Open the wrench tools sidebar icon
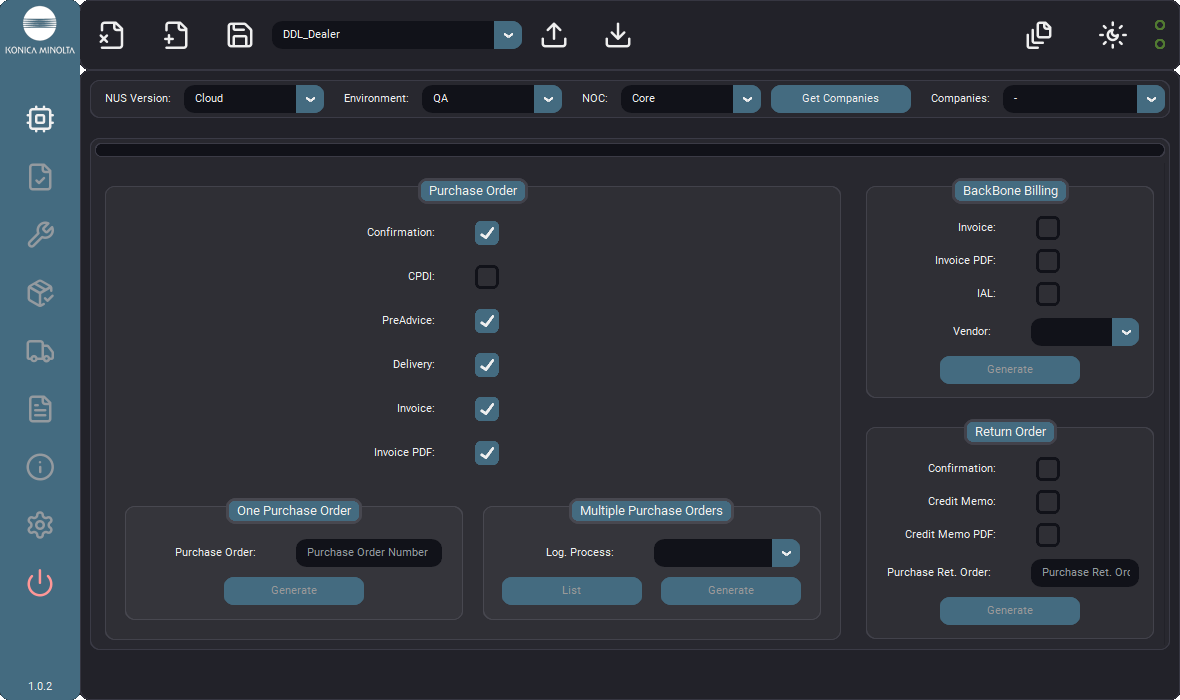The height and width of the screenshot is (700, 1180). (x=40, y=235)
